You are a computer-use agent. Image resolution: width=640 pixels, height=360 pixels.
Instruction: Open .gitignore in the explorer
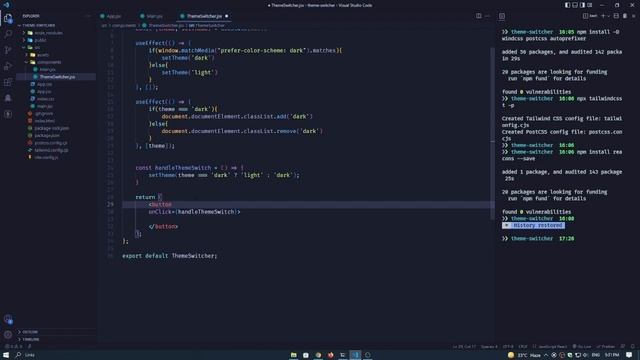click(x=43, y=113)
